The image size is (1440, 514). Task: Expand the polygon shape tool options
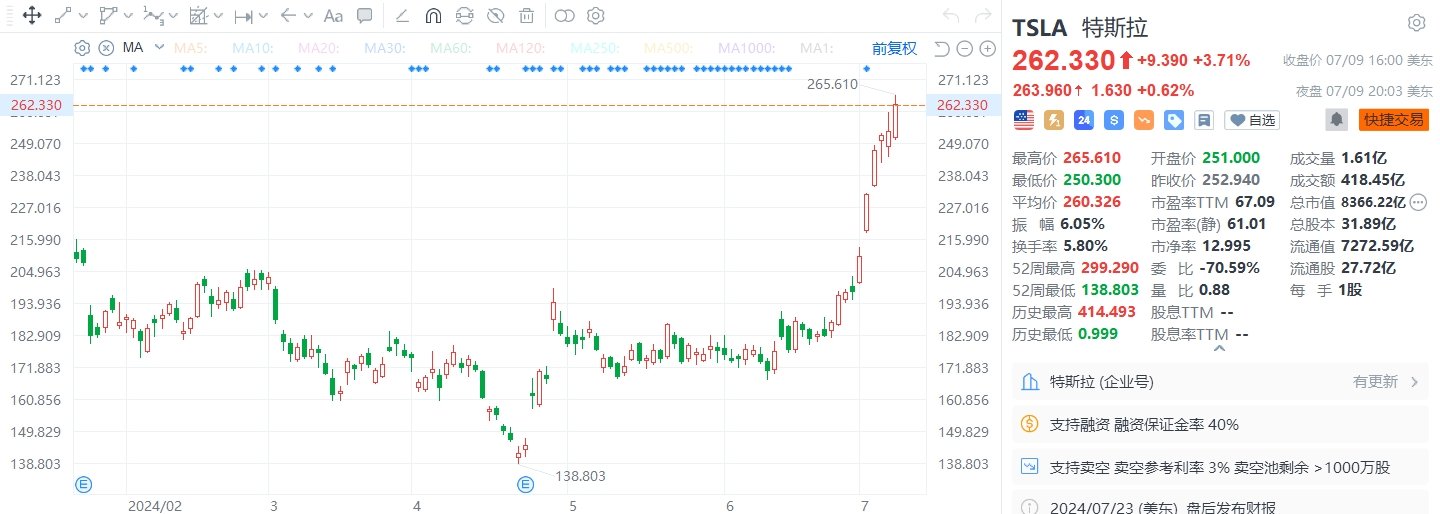(x=127, y=16)
